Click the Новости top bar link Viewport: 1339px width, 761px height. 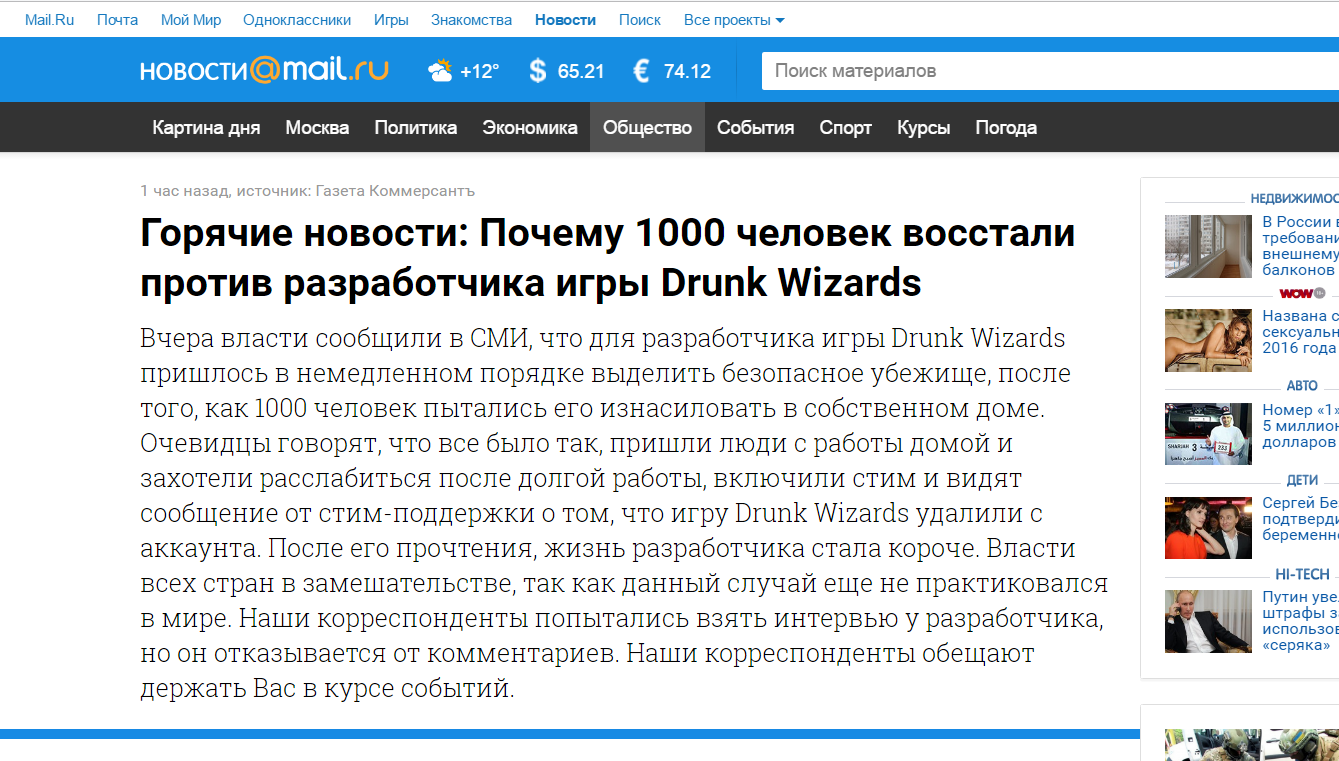[x=565, y=20]
